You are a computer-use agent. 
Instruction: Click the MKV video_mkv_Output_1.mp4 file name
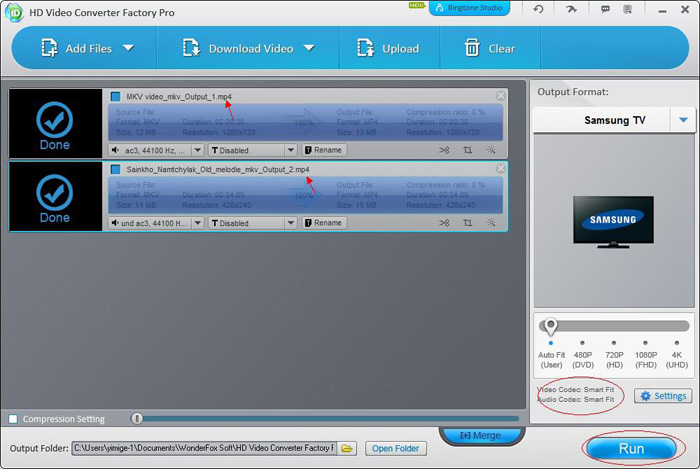179,96
